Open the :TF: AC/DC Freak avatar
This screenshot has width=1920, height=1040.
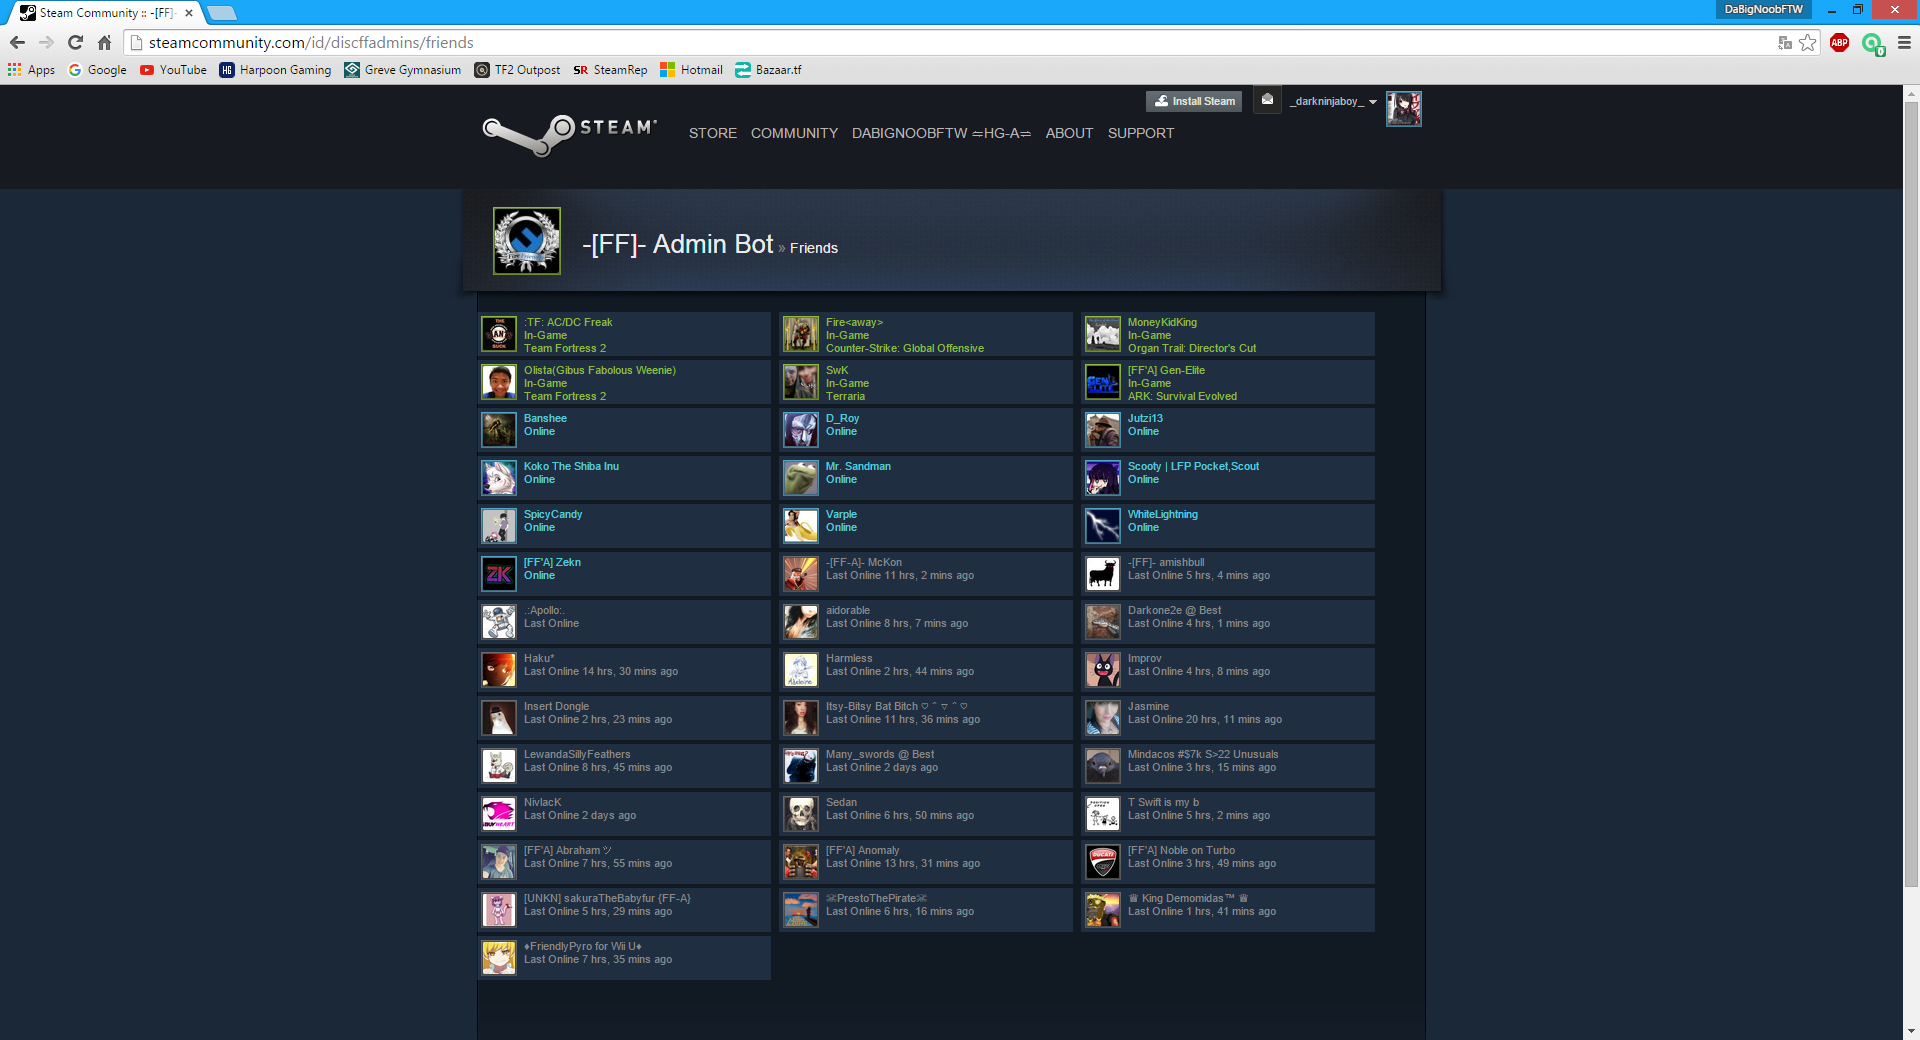pos(499,334)
